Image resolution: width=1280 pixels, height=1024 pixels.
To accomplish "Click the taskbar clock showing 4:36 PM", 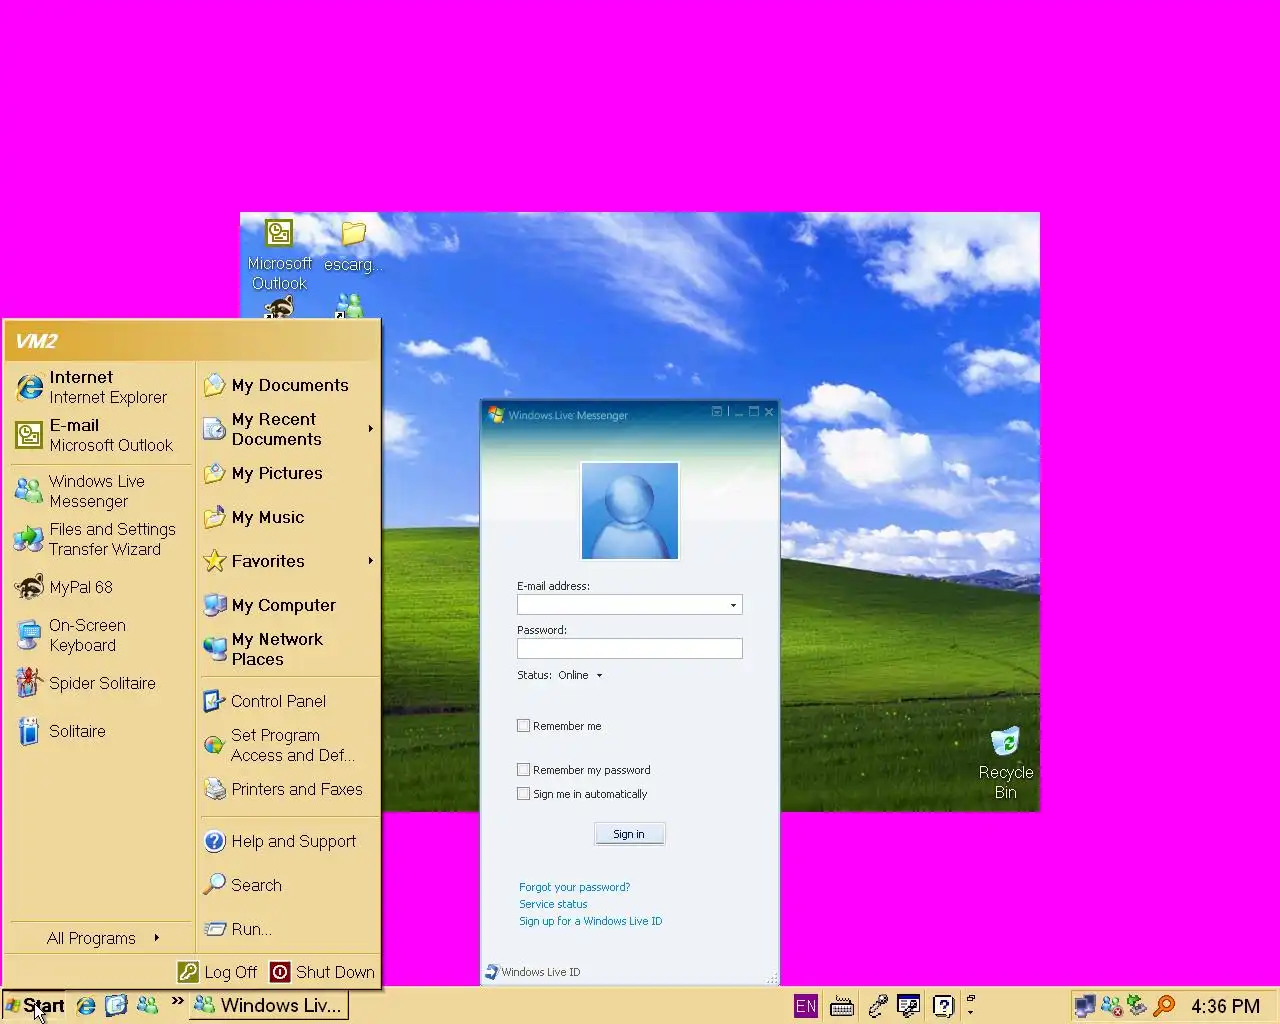I will [1225, 1006].
